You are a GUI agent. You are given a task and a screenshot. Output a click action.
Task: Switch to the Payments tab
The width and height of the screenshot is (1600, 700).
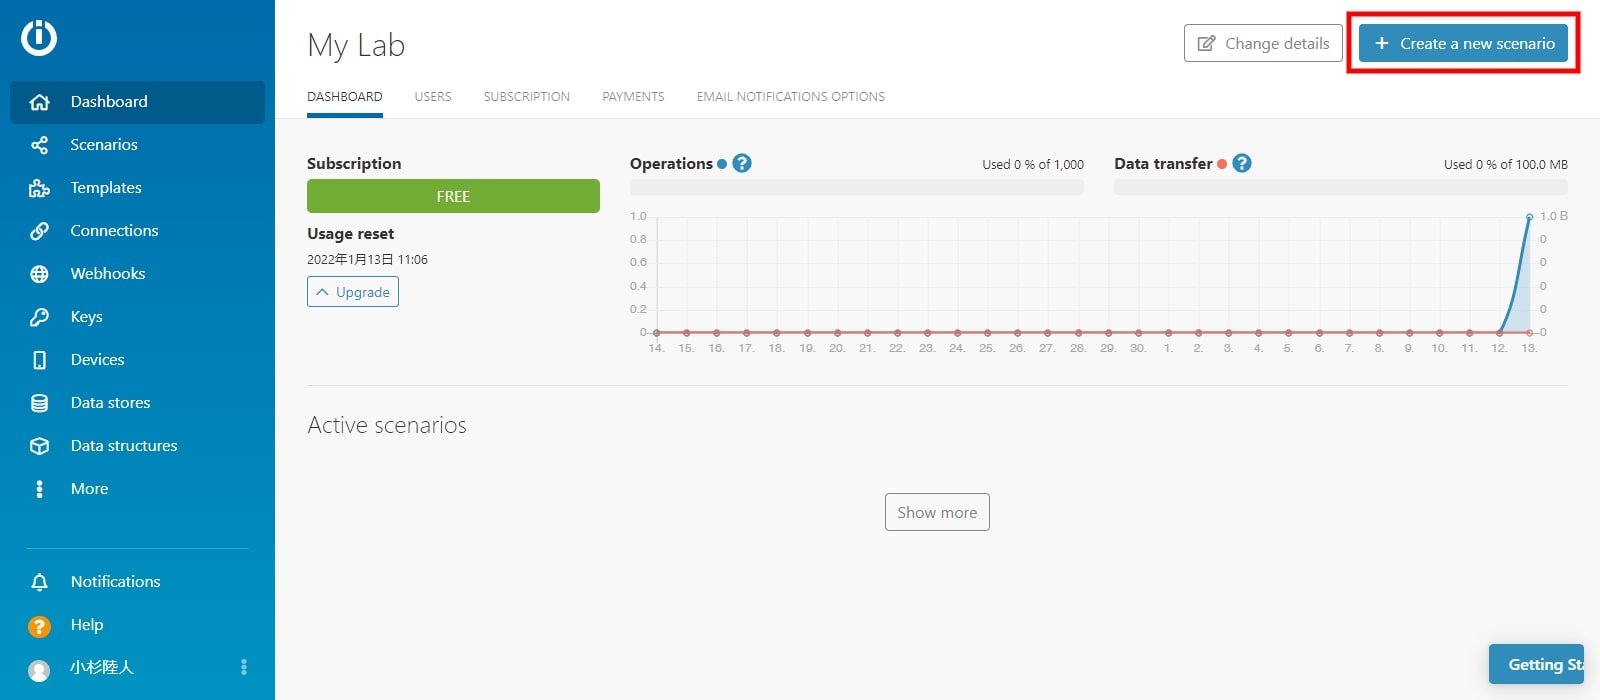633,97
